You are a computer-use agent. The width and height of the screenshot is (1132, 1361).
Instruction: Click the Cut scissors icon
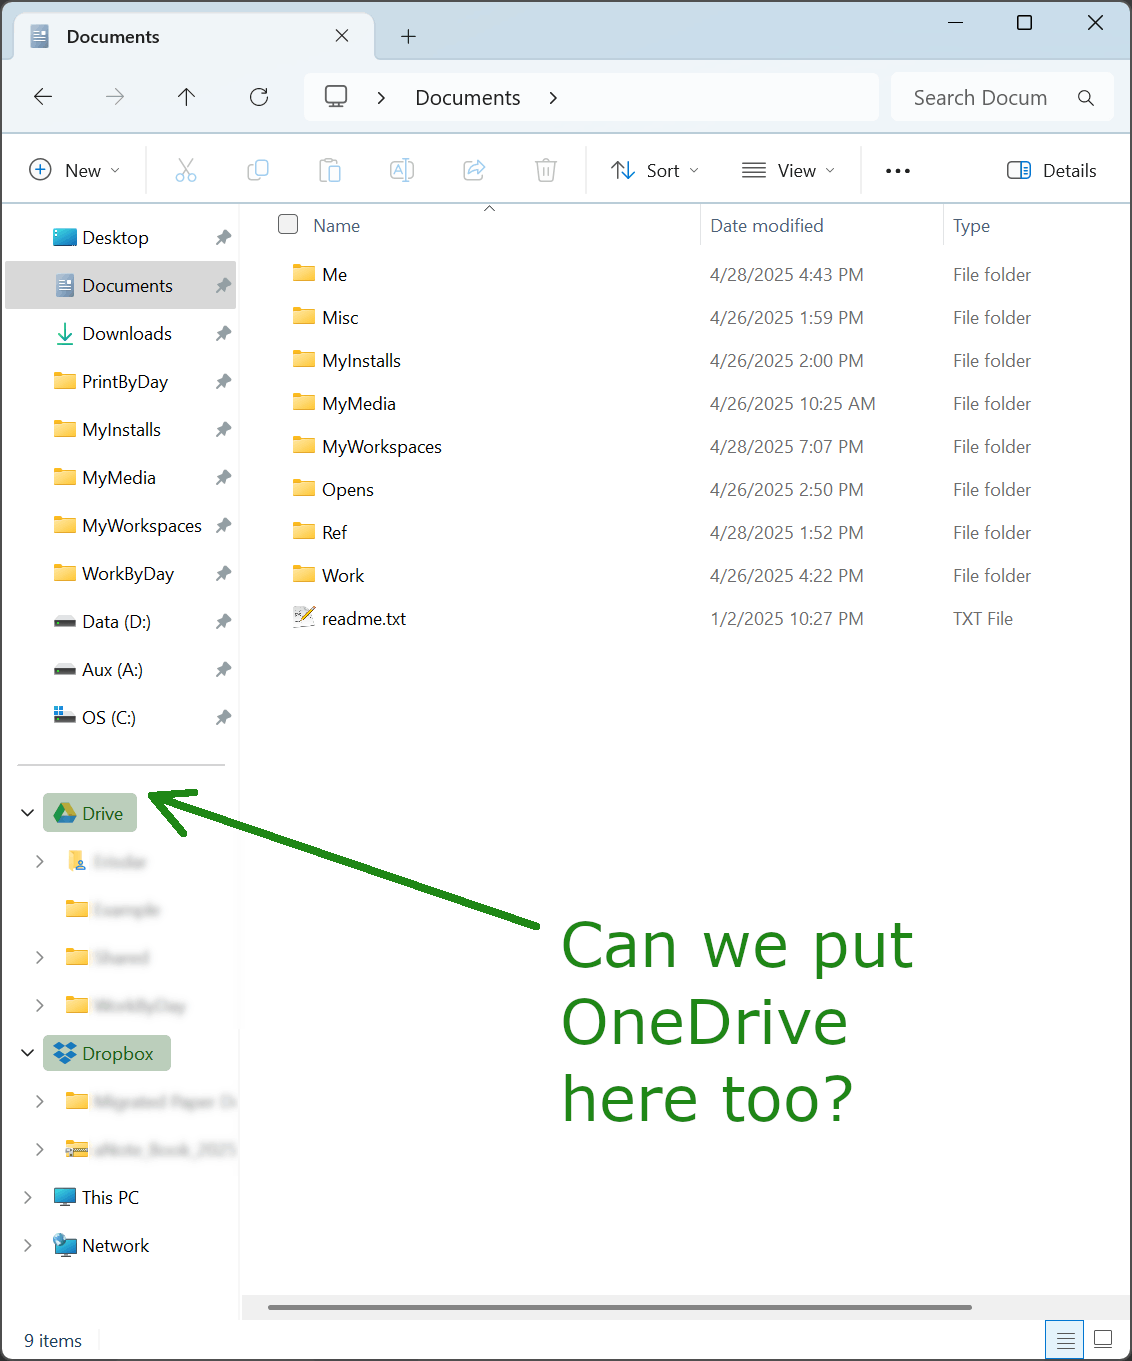point(186,170)
